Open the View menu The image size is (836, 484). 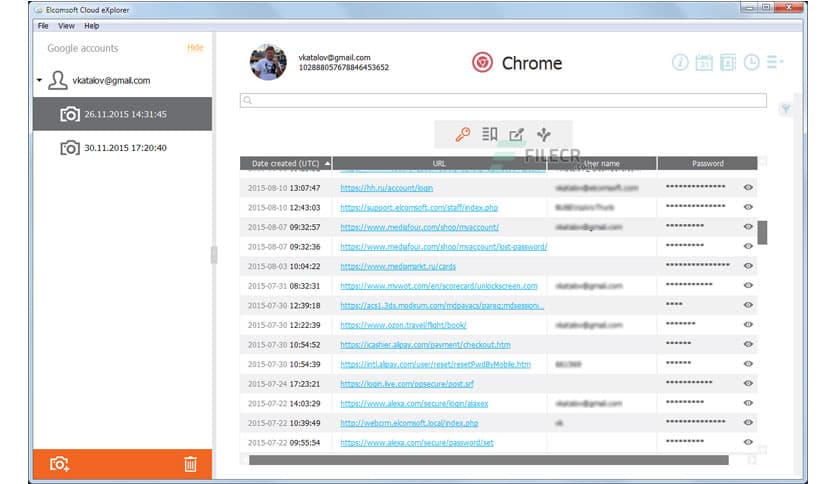(x=66, y=26)
